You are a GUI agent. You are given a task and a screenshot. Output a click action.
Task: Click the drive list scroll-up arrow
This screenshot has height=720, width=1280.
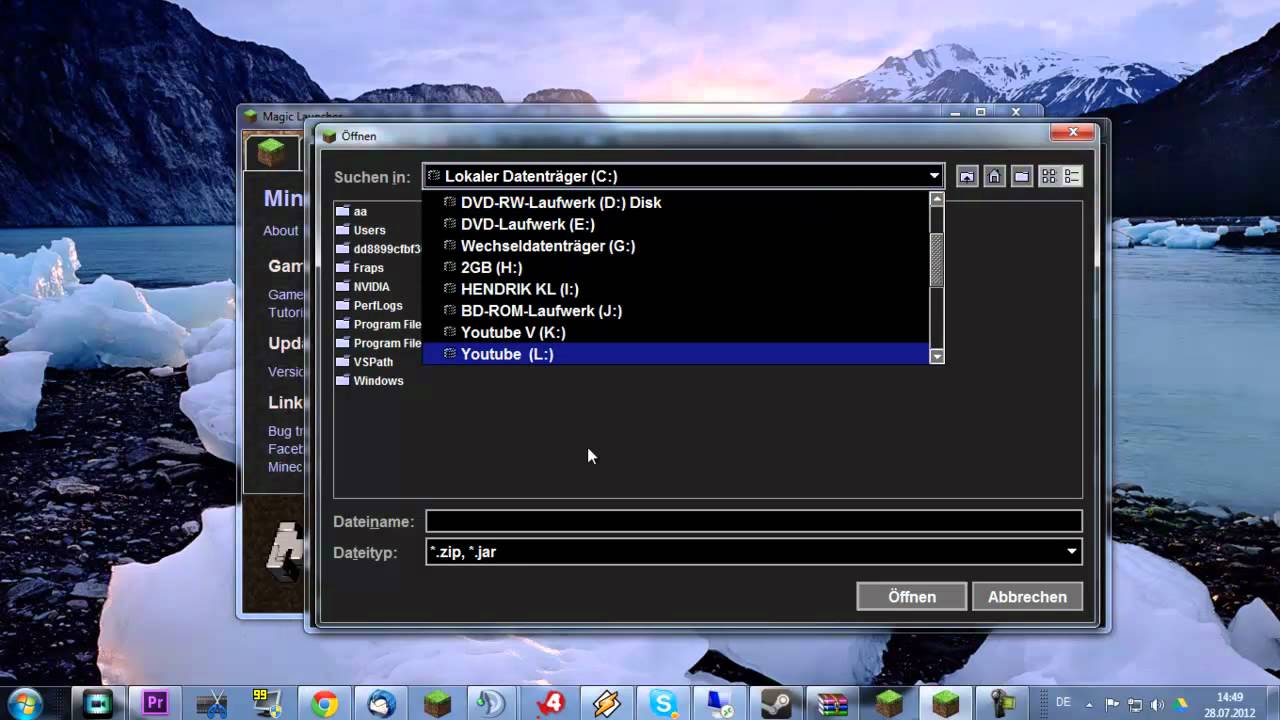coord(937,199)
